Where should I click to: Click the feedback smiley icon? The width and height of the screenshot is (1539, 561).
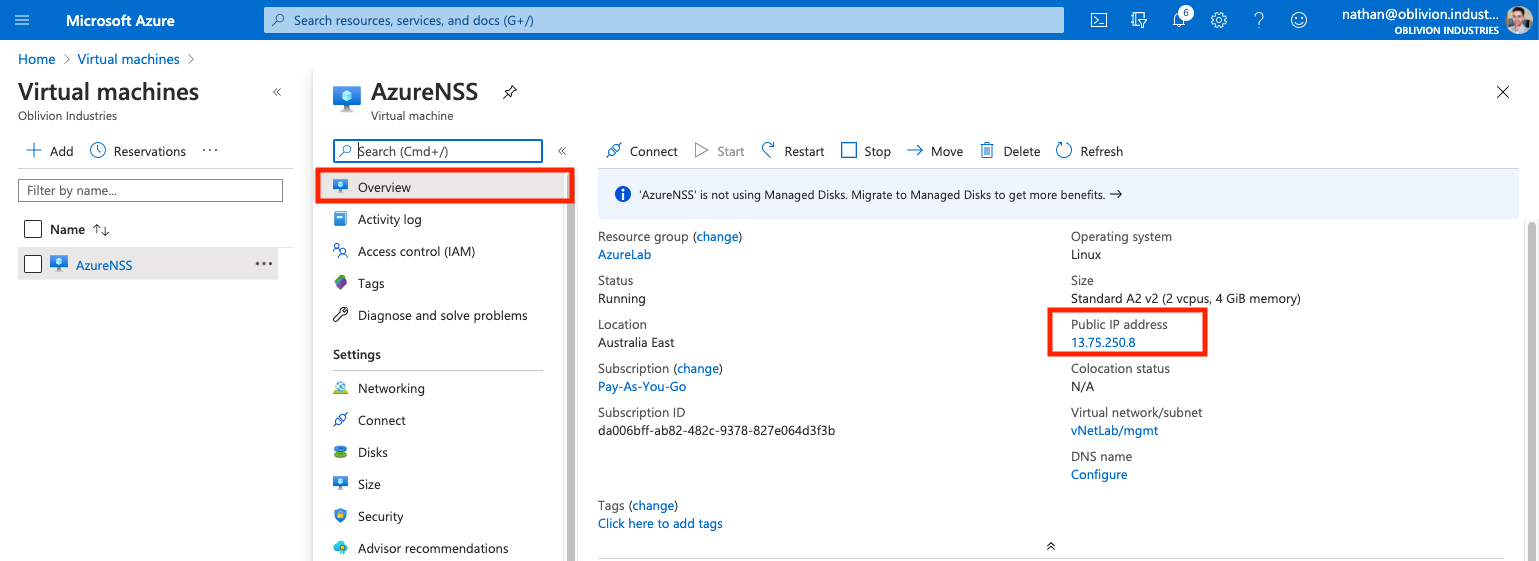tap(1299, 20)
